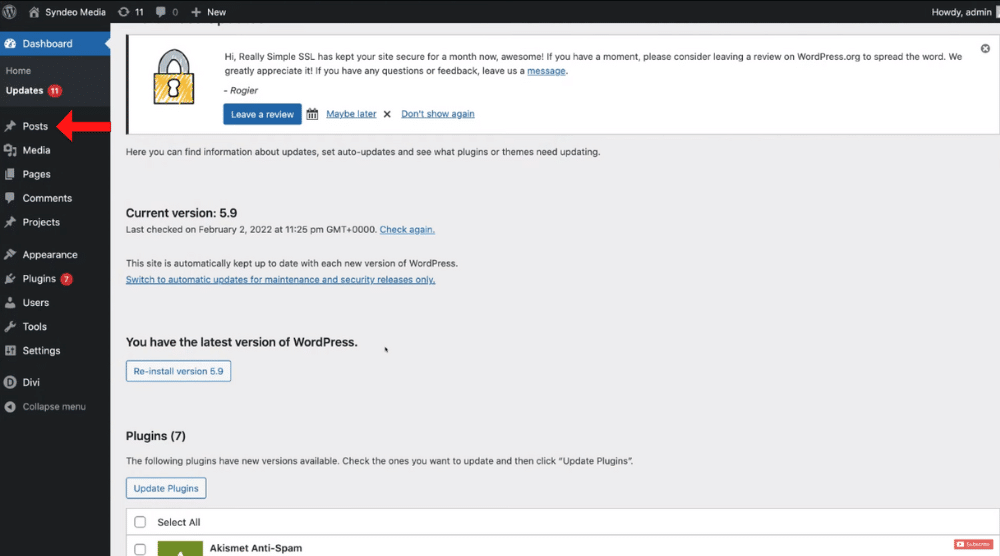Click the Settings sliders icon
Screen dimensions: 1000x556
[10, 350]
